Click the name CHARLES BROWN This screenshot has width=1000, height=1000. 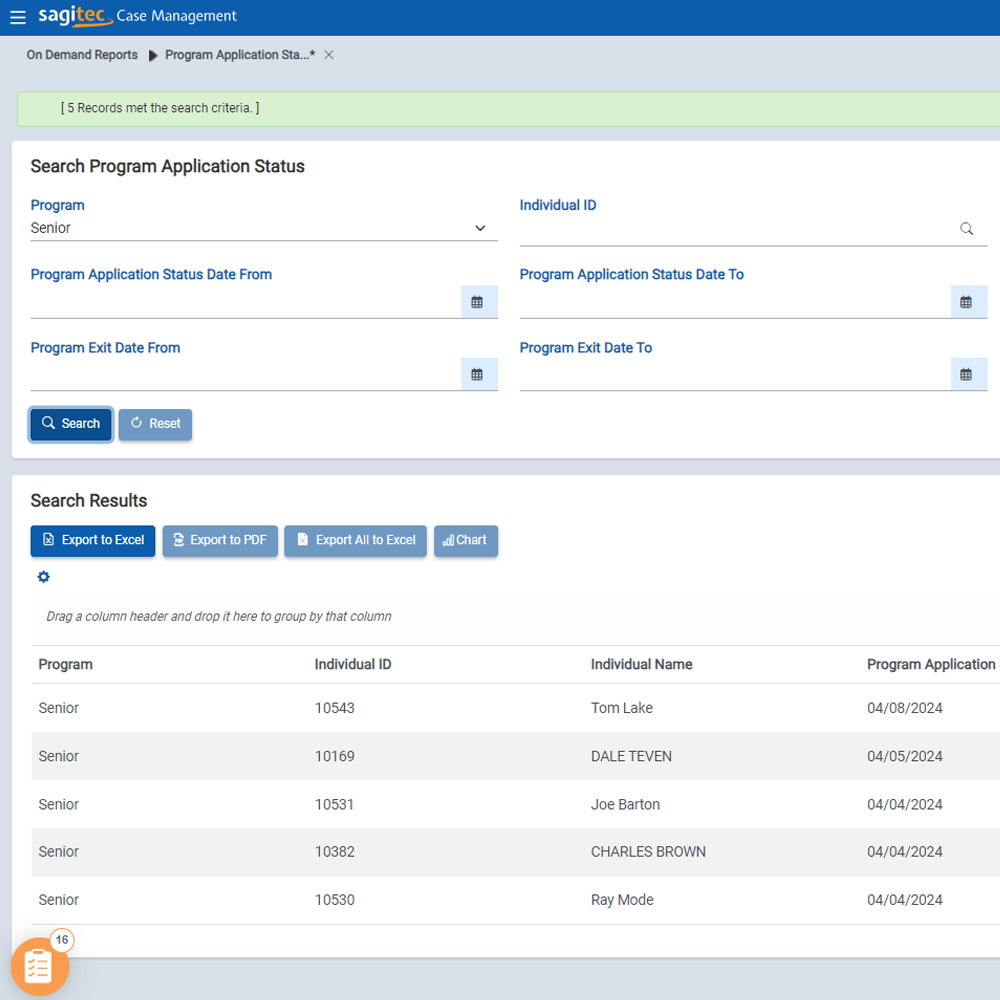coord(649,852)
